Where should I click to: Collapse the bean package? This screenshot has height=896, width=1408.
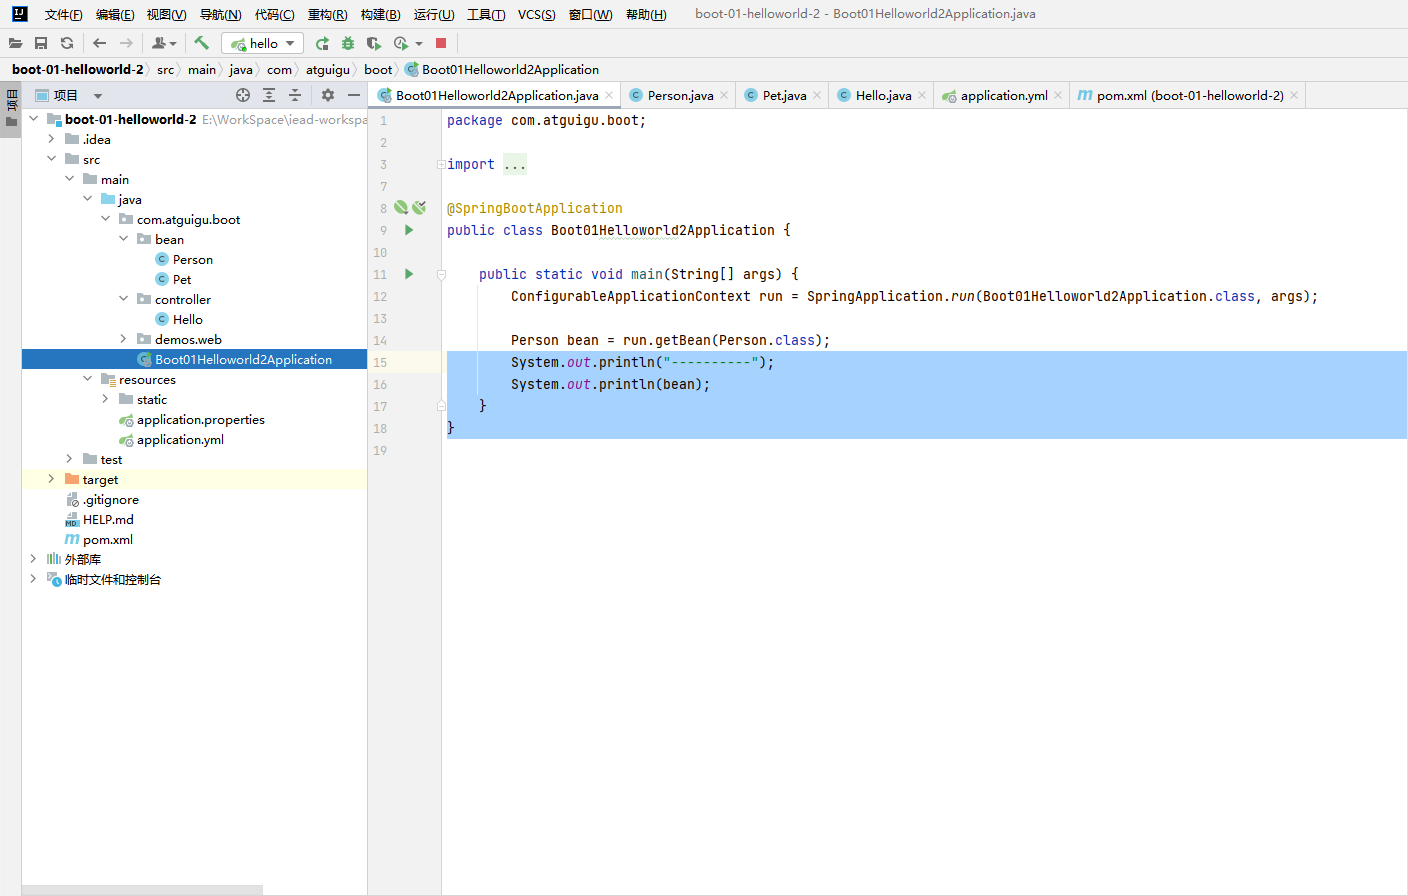point(123,239)
